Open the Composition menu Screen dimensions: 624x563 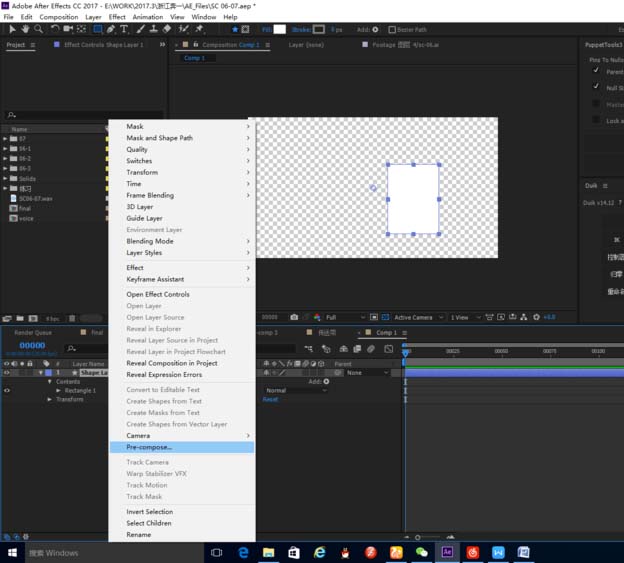coord(58,17)
